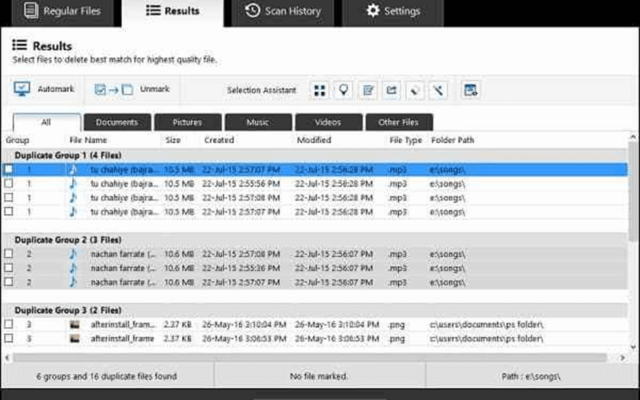The width and height of the screenshot is (640, 400).
Task: Click folder path of afterinstall_frame created 3:10:04 PM
Action: pyautogui.click(x=487, y=324)
